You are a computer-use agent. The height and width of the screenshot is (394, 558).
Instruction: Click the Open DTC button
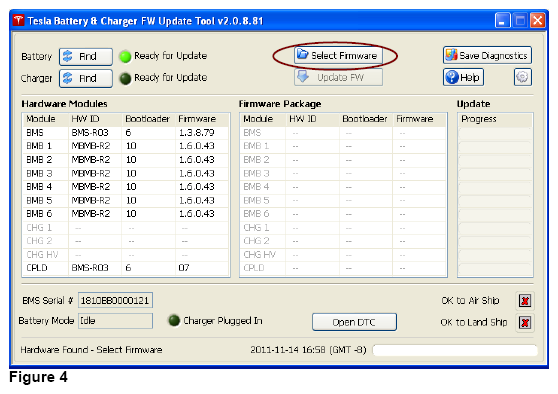tap(354, 322)
